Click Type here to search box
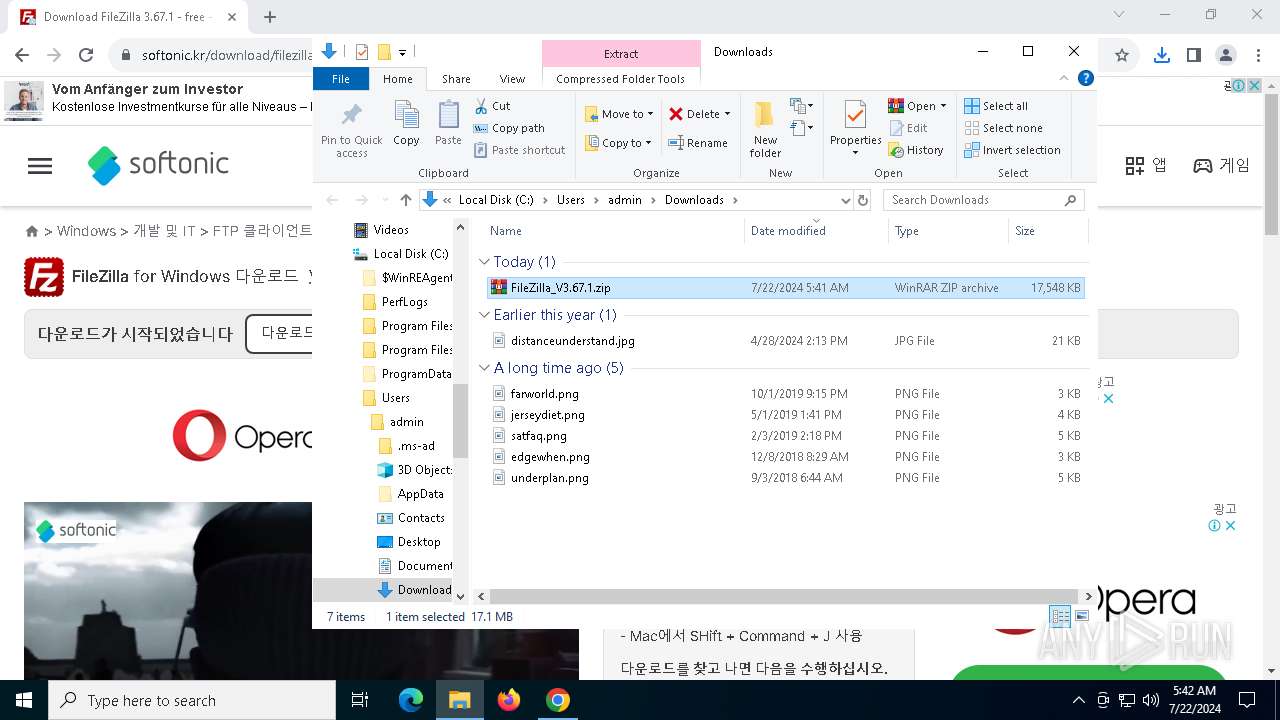The height and width of the screenshot is (720, 1280). 192,700
